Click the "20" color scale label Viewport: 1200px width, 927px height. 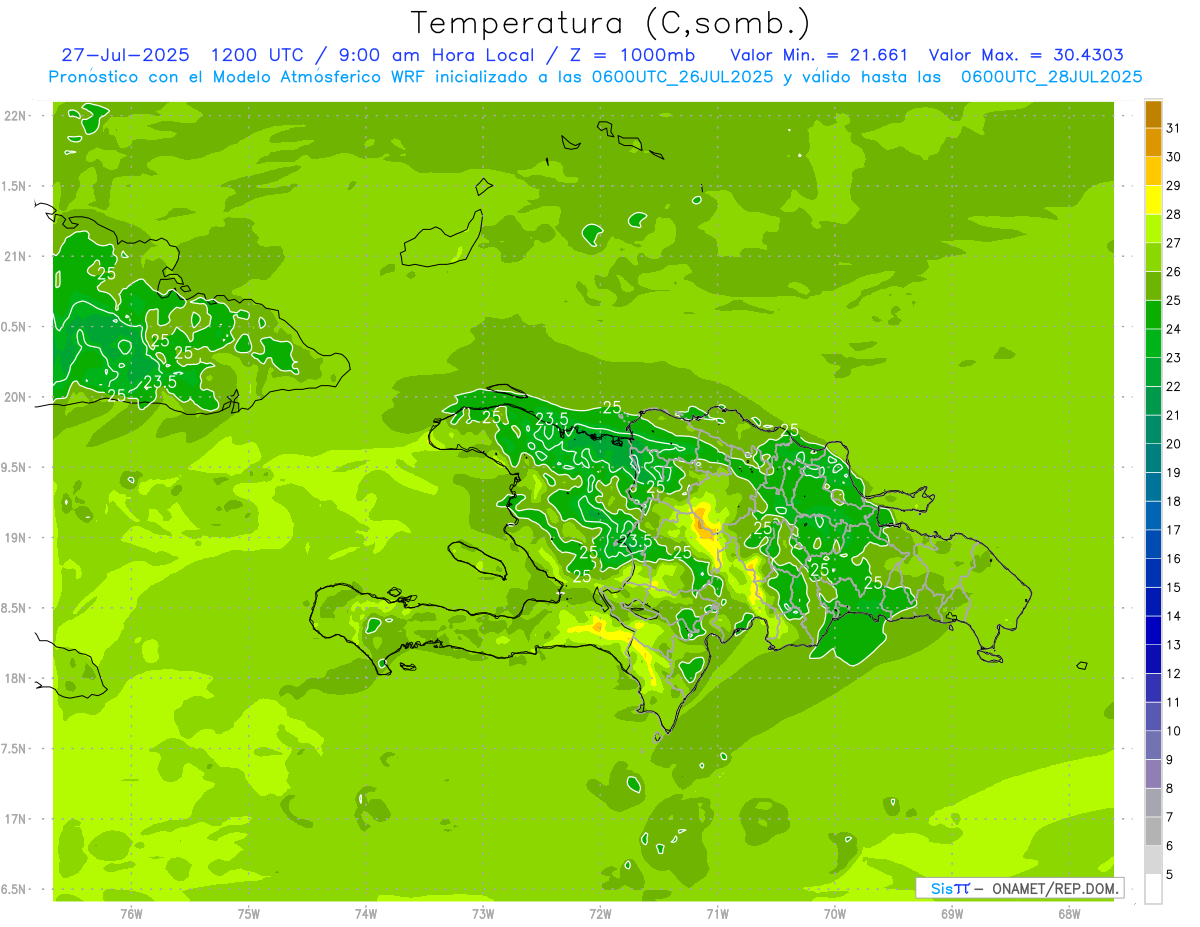point(1174,444)
